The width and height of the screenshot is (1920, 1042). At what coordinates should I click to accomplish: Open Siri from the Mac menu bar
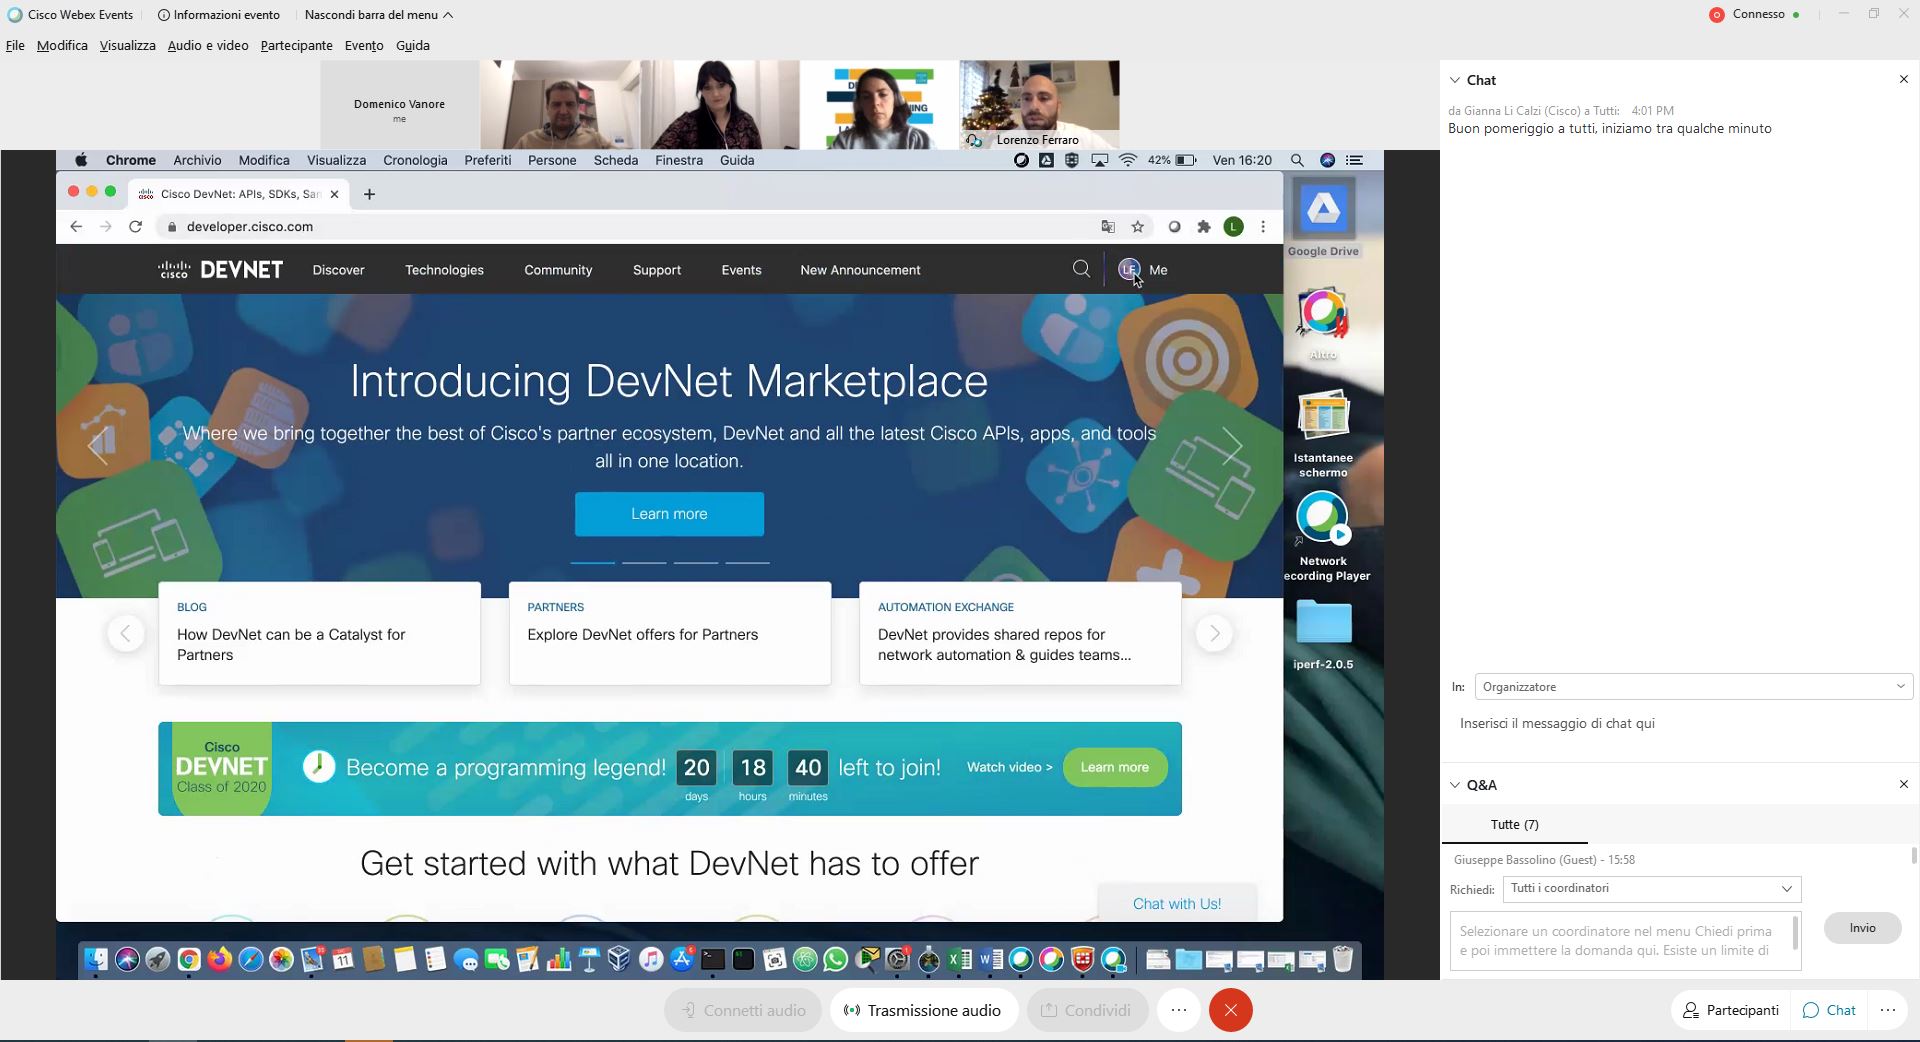tap(1328, 160)
